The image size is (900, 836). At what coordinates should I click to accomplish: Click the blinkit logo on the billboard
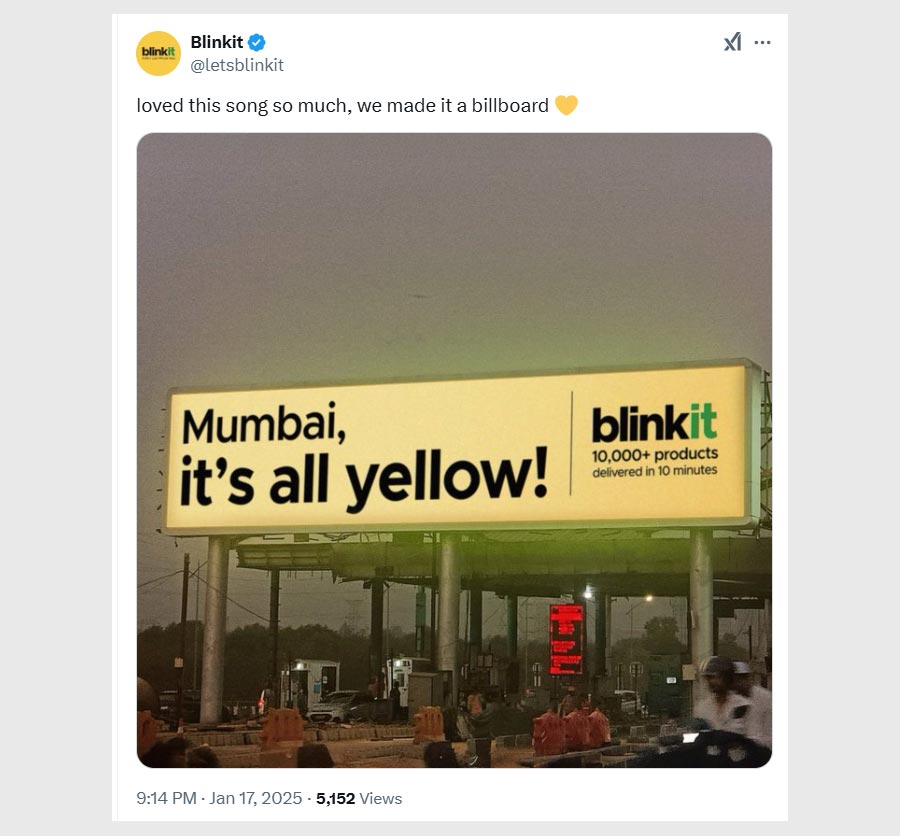click(654, 424)
